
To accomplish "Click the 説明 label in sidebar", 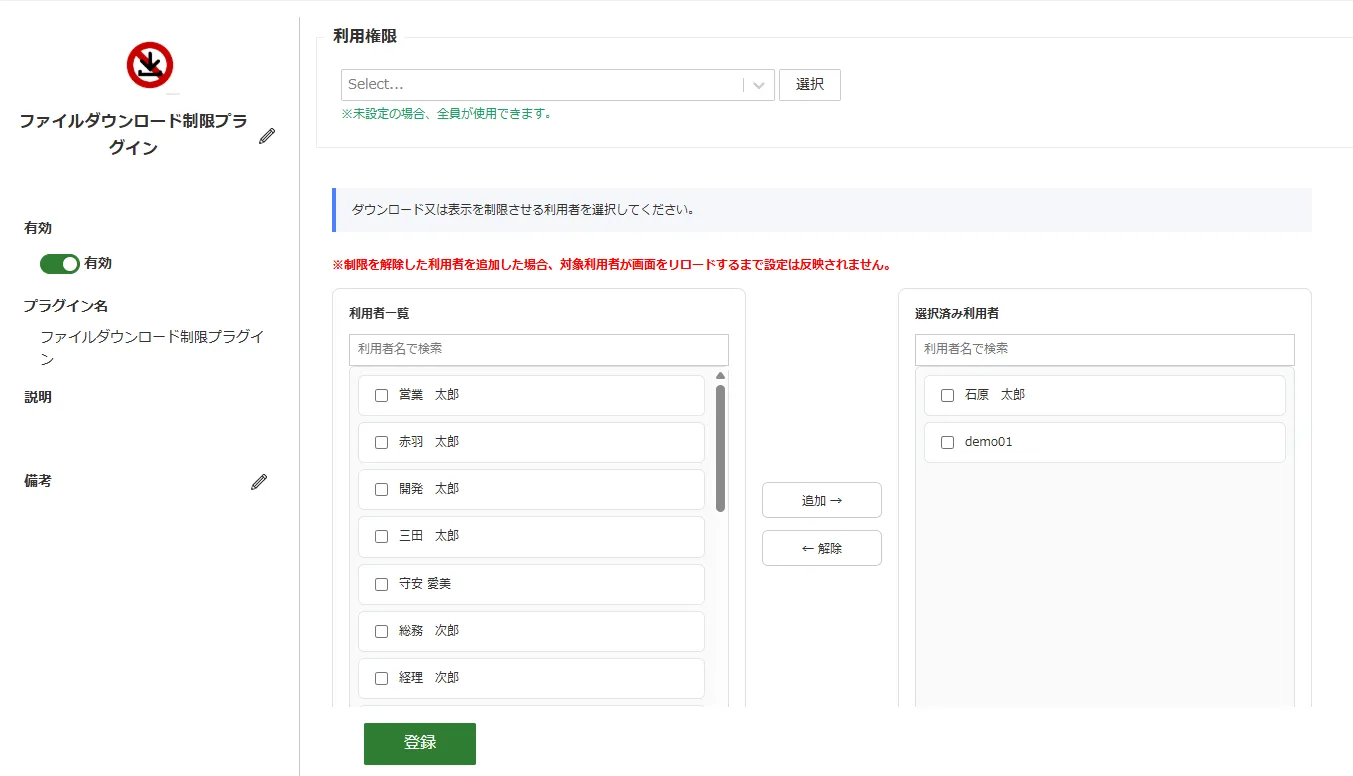I will pos(38,397).
